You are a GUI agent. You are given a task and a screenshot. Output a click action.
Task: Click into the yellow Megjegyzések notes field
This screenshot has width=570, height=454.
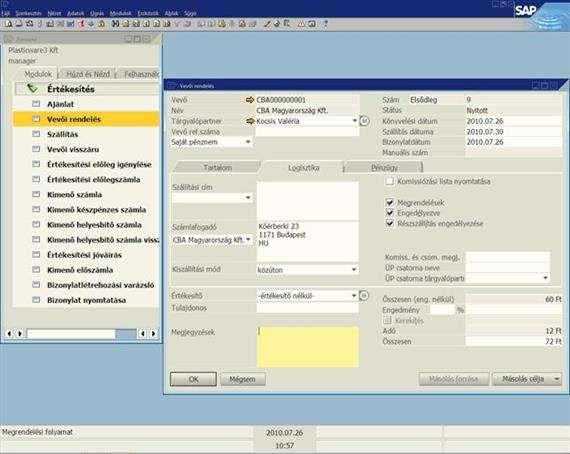click(308, 347)
